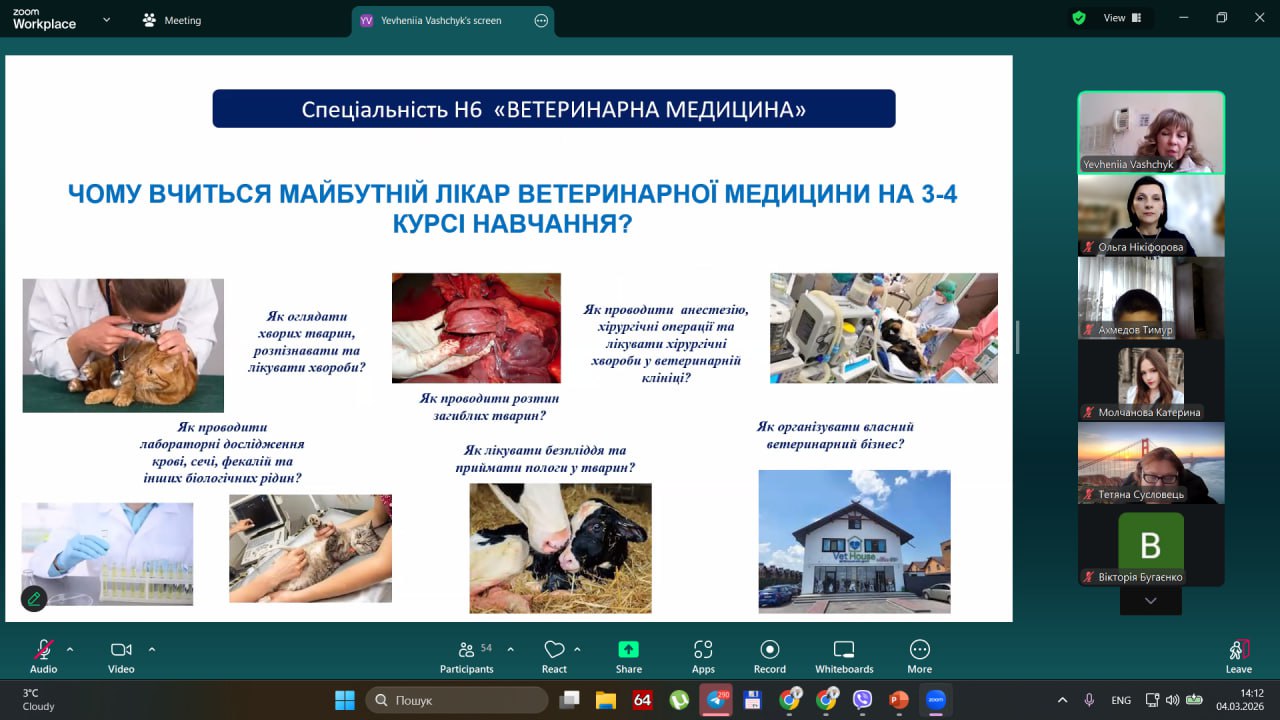Screen dimensions: 1280x720
Task: Expand video options arrow beside Video
Action: (x=152, y=649)
